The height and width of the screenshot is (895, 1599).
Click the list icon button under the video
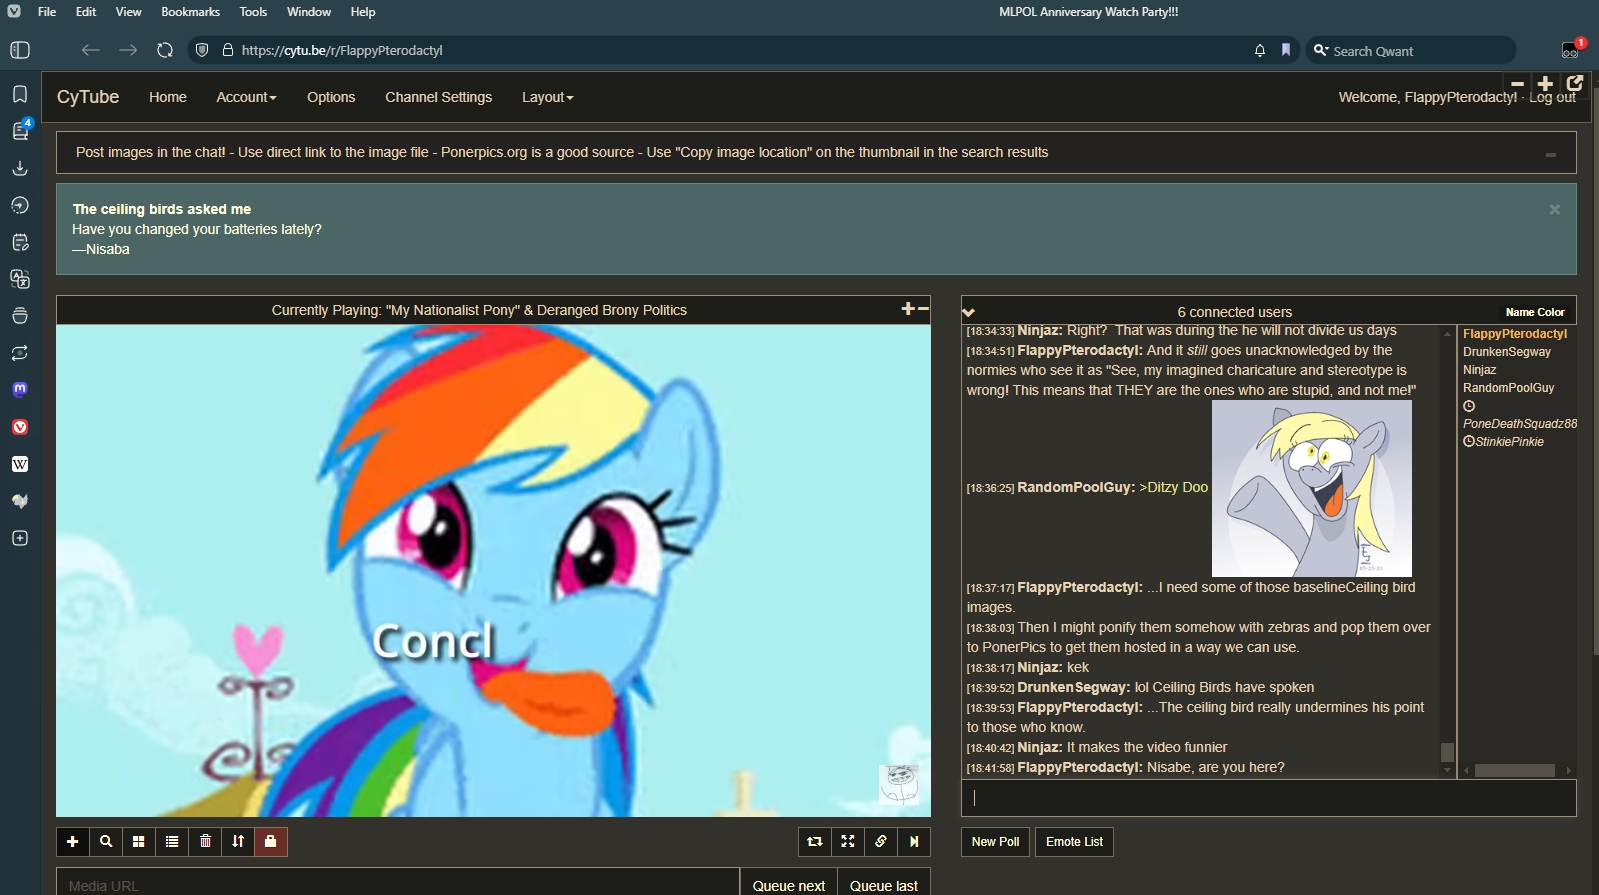click(172, 842)
